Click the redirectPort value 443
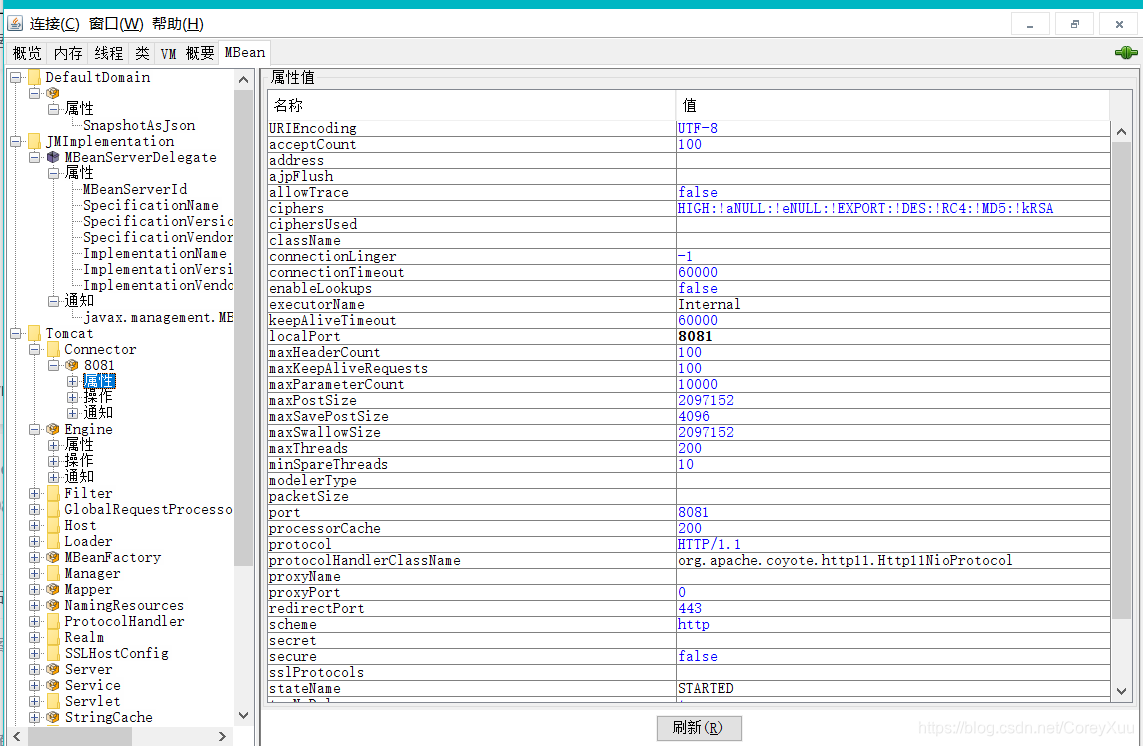Viewport: 1143px width, 746px height. point(690,609)
